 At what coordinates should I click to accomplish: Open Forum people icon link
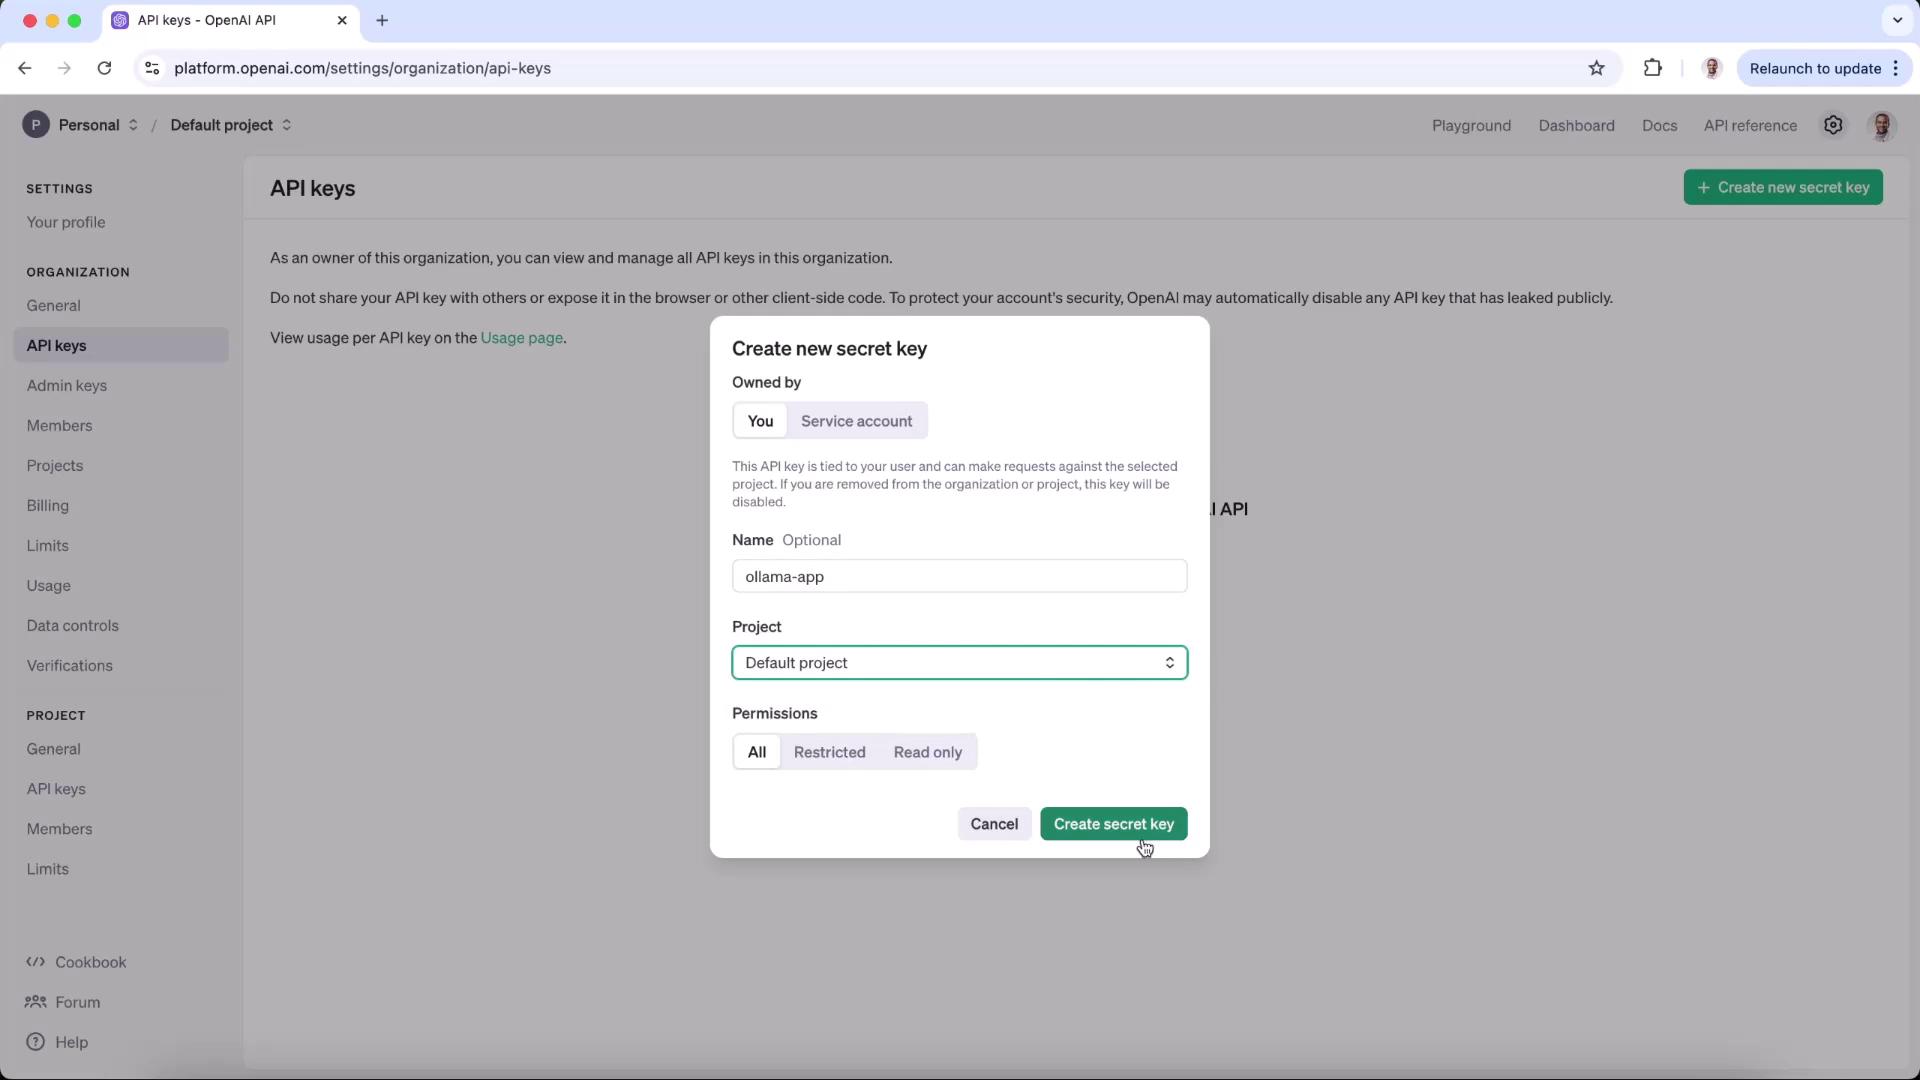point(36,1002)
